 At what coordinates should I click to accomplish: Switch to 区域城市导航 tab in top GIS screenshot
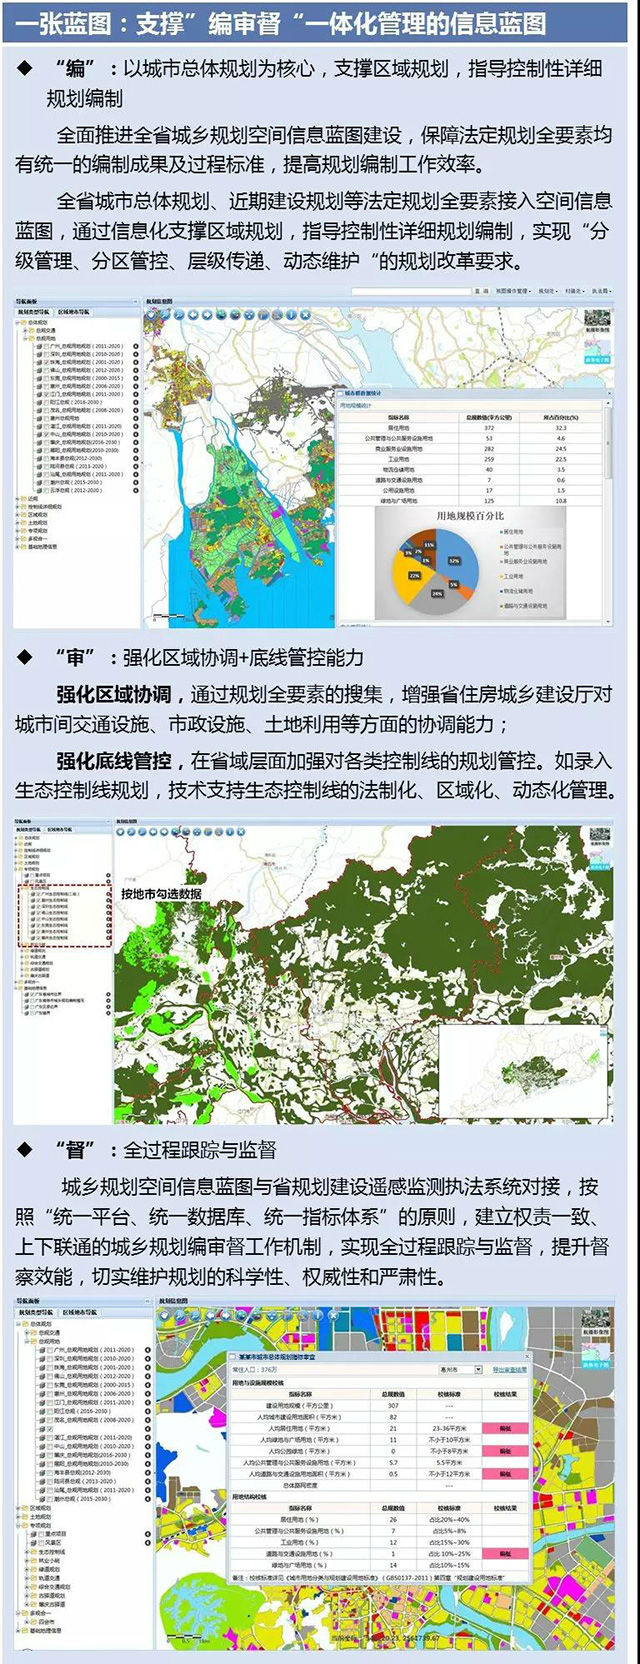point(74,312)
